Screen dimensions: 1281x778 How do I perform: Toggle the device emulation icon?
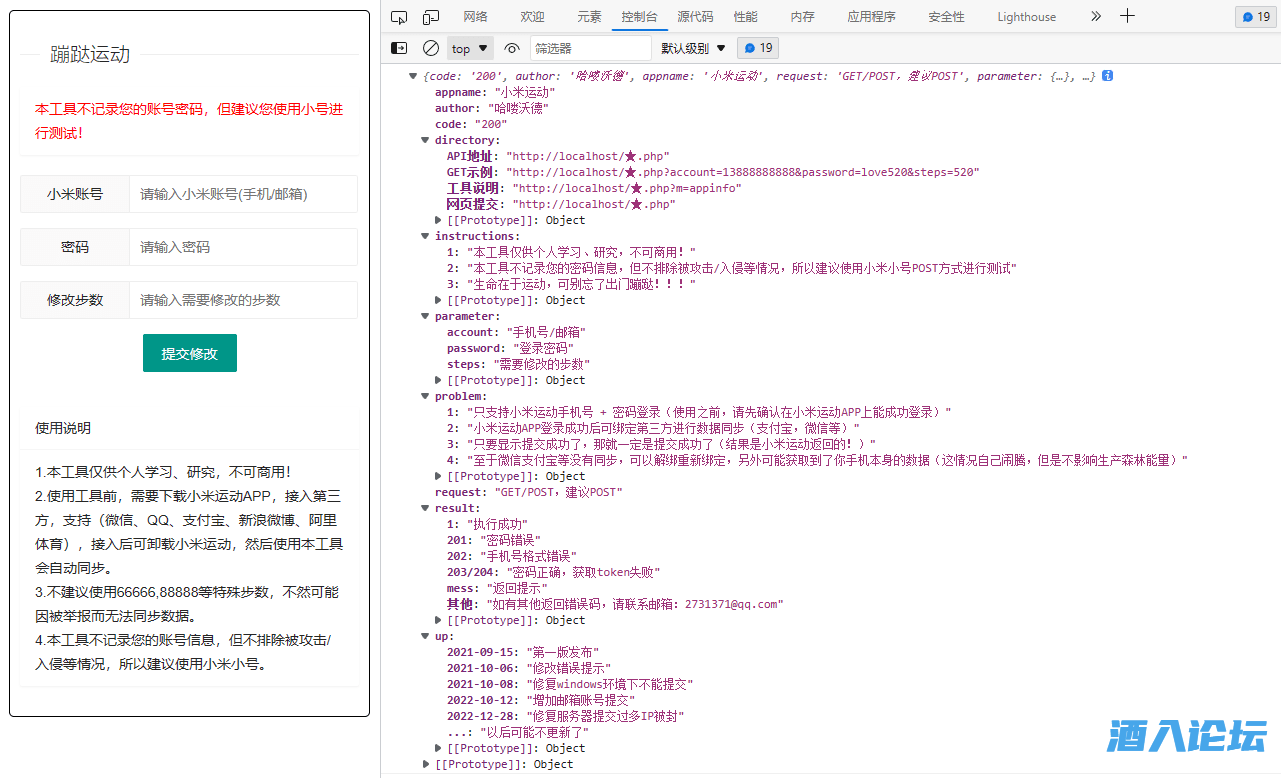click(x=431, y=16)
